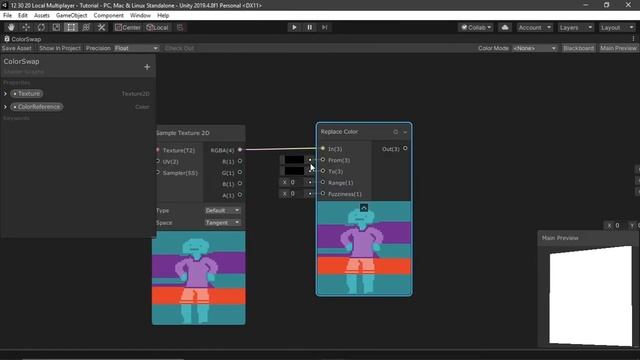Click the RGBA(4) output port

[x=240, y=150]
